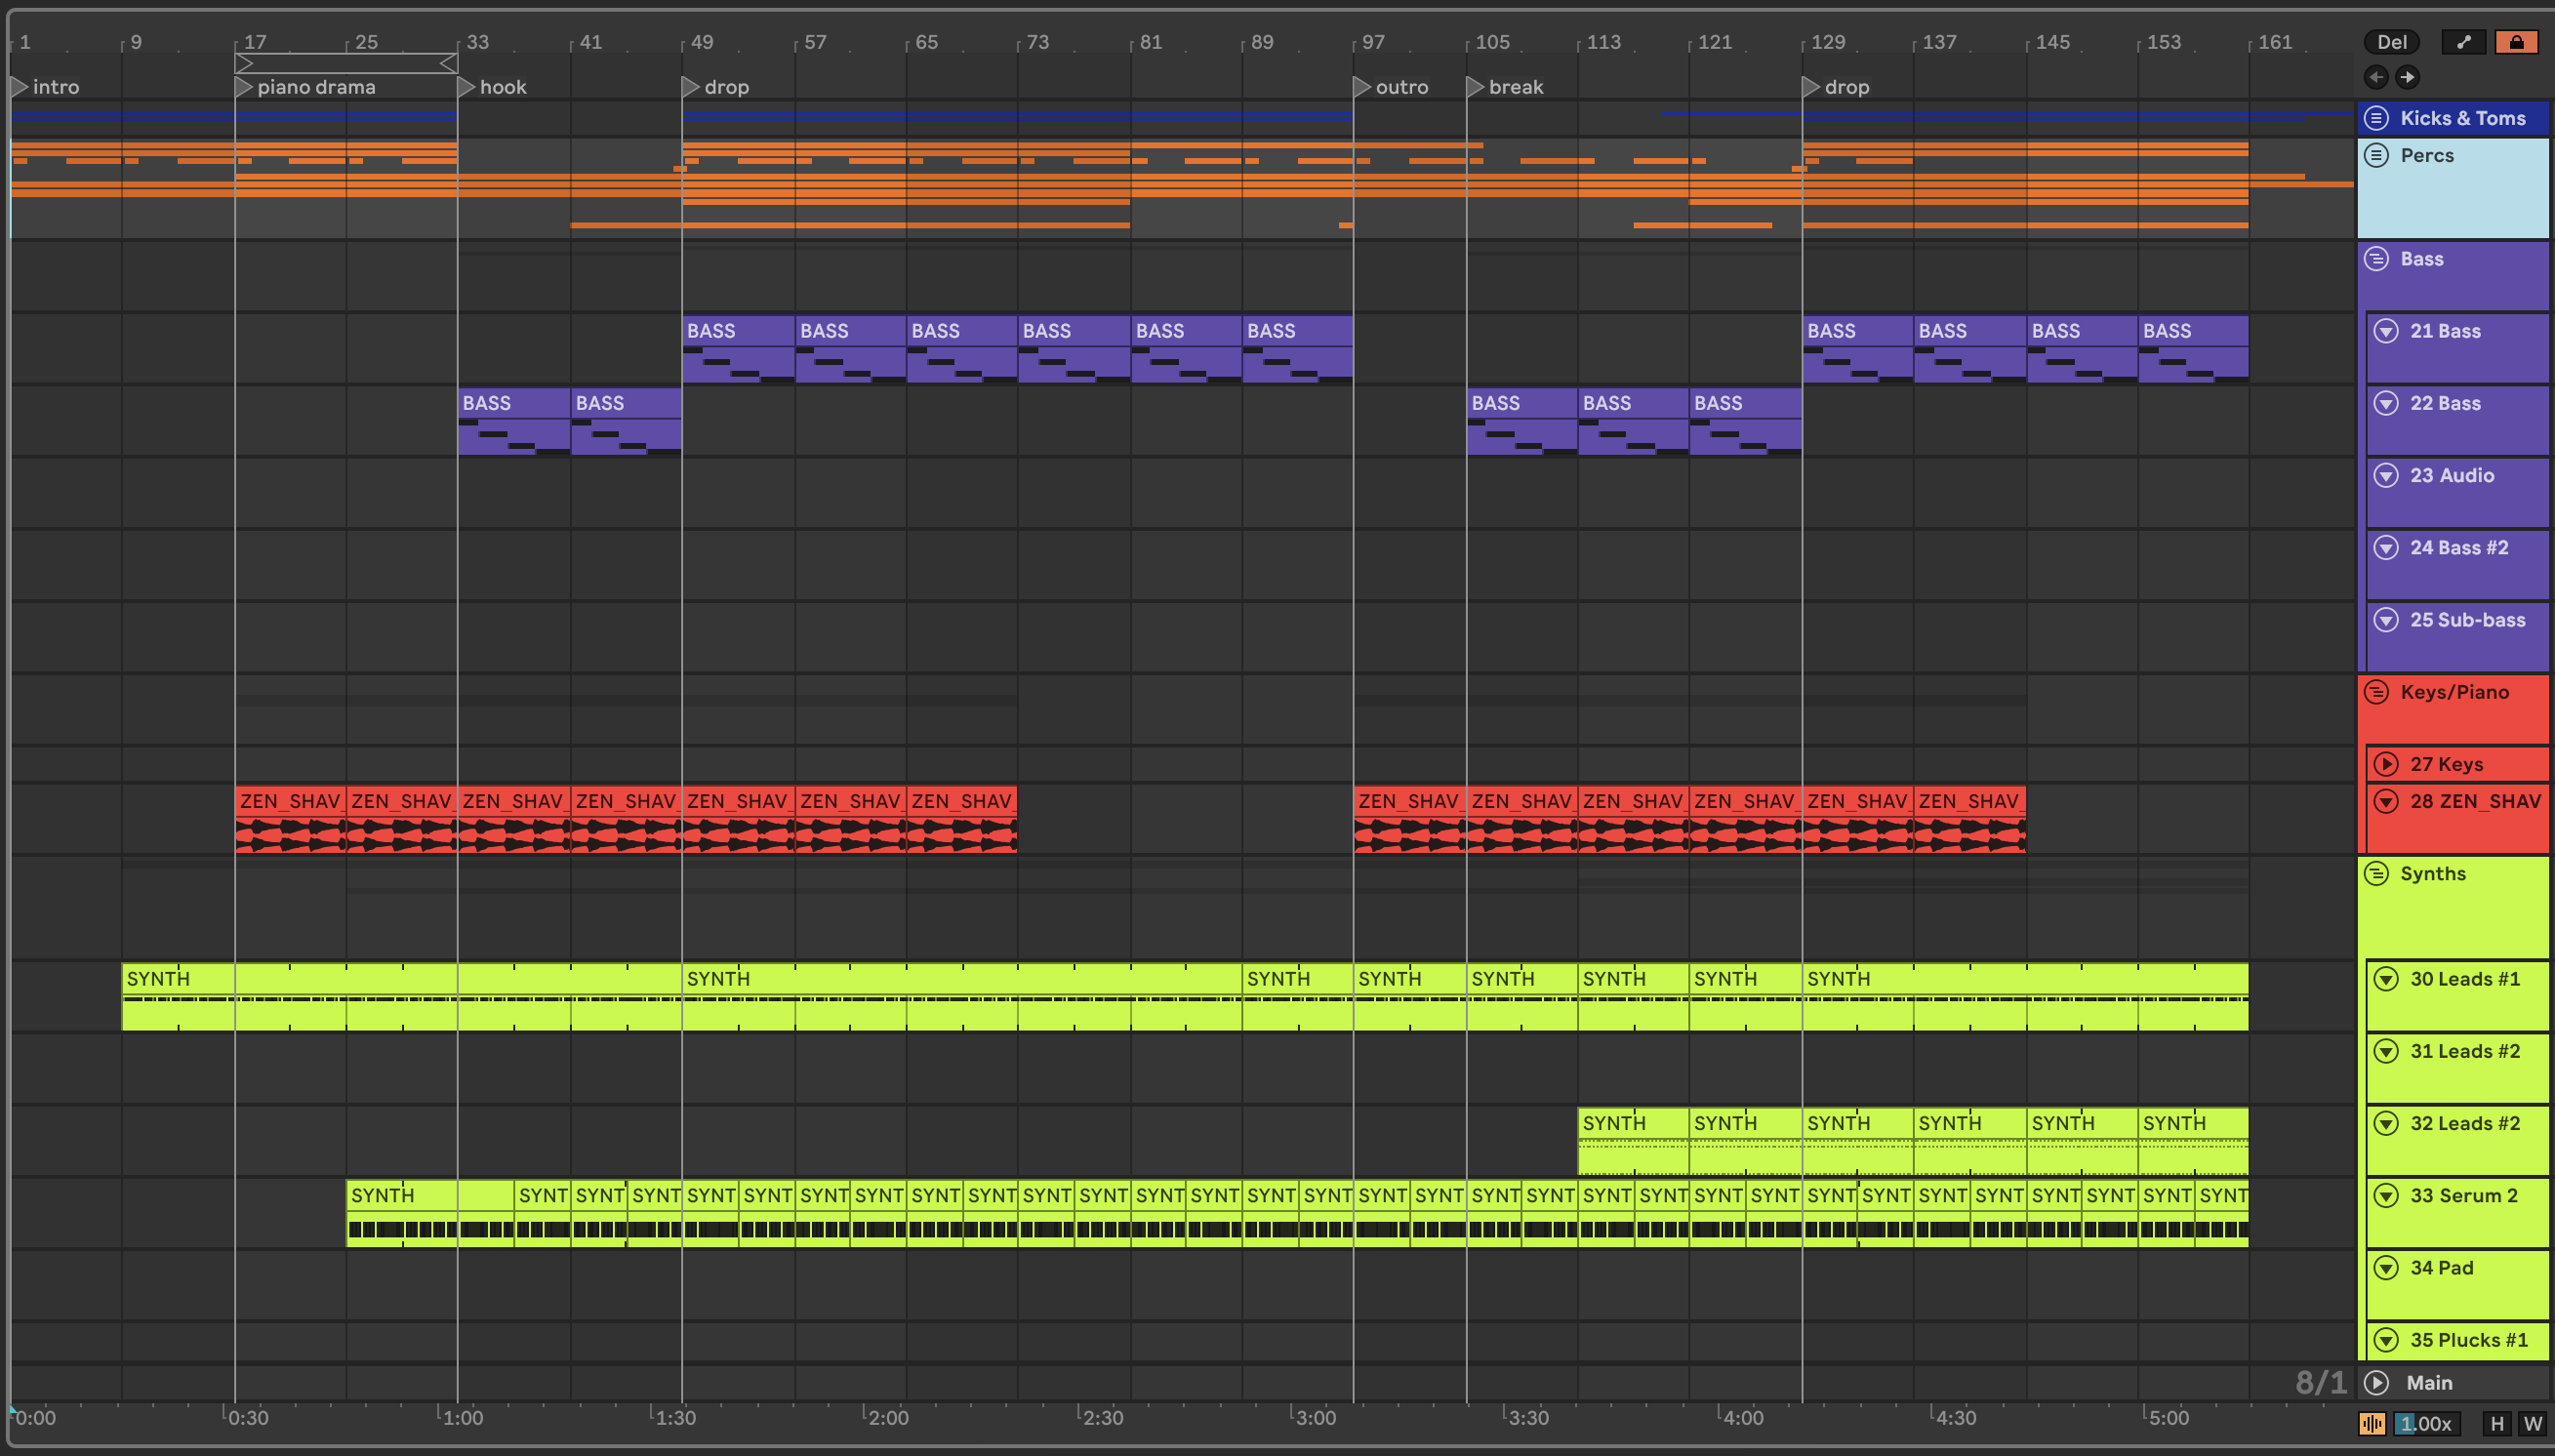The height and width of the screenshot is (1456, 2555).
Task: Adjust the 1.00x waveform zoom slider
Action: [2427, 1423]
